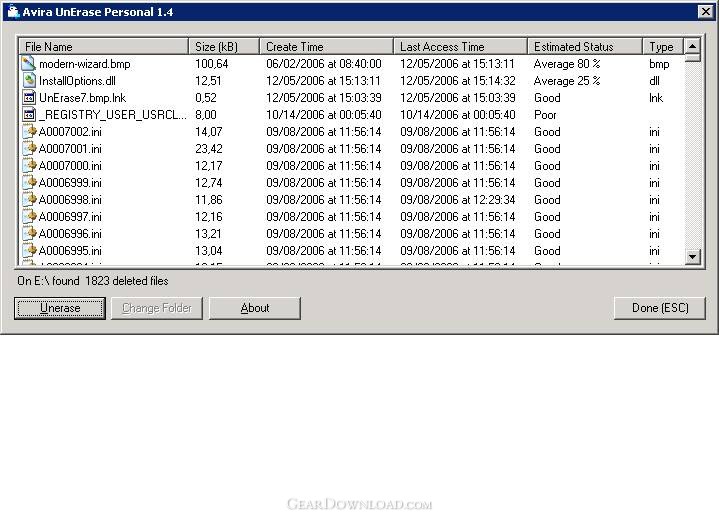This screenshot has height=512, width=719.
Task: Select the file name InstallOptions.dll
Action: (77, 81)
